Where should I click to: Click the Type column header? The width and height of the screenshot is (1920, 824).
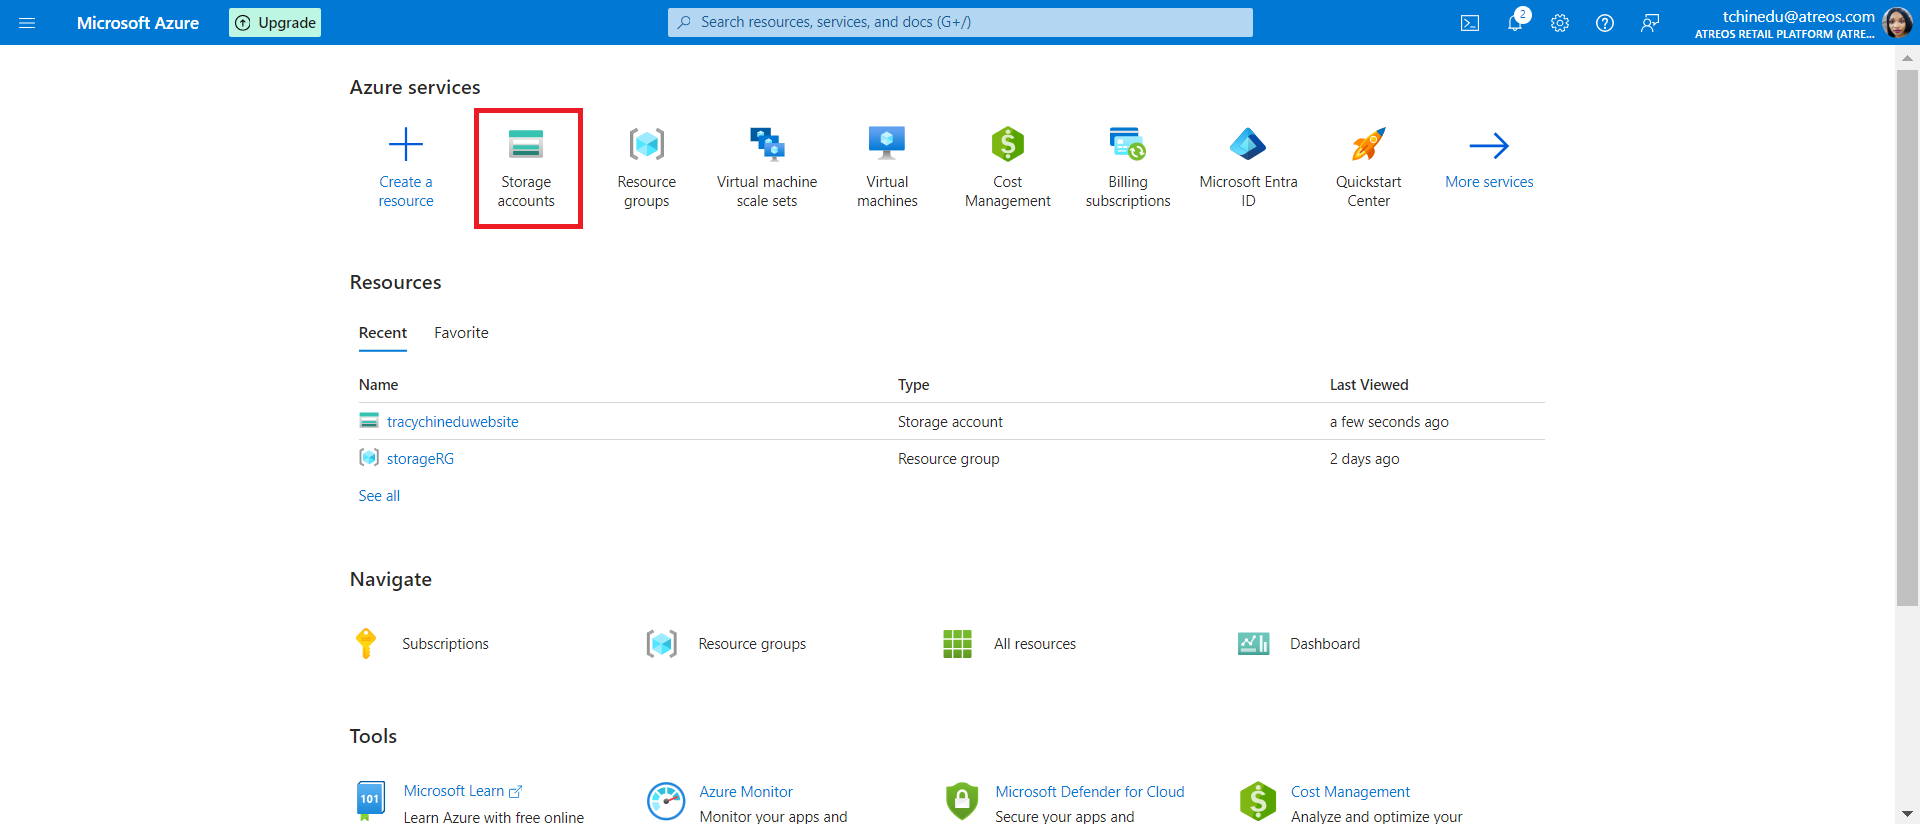point(913,385)
